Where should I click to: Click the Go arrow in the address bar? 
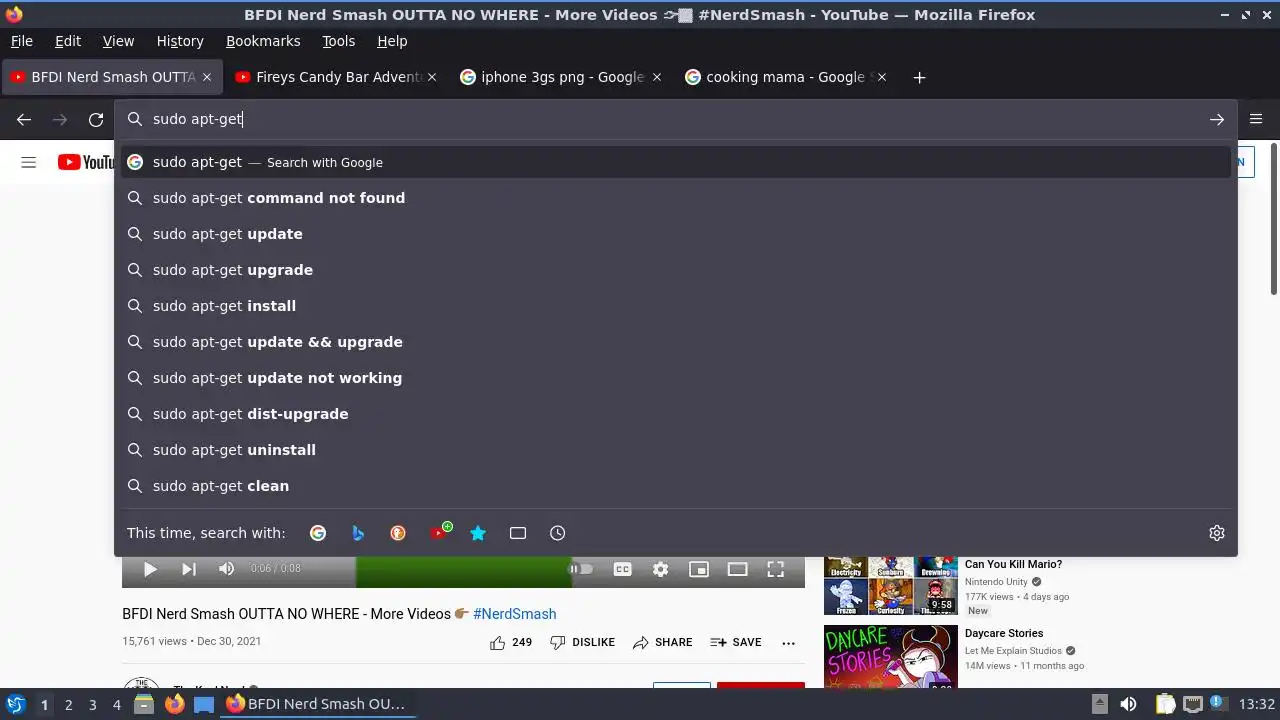click(1217, 119)
